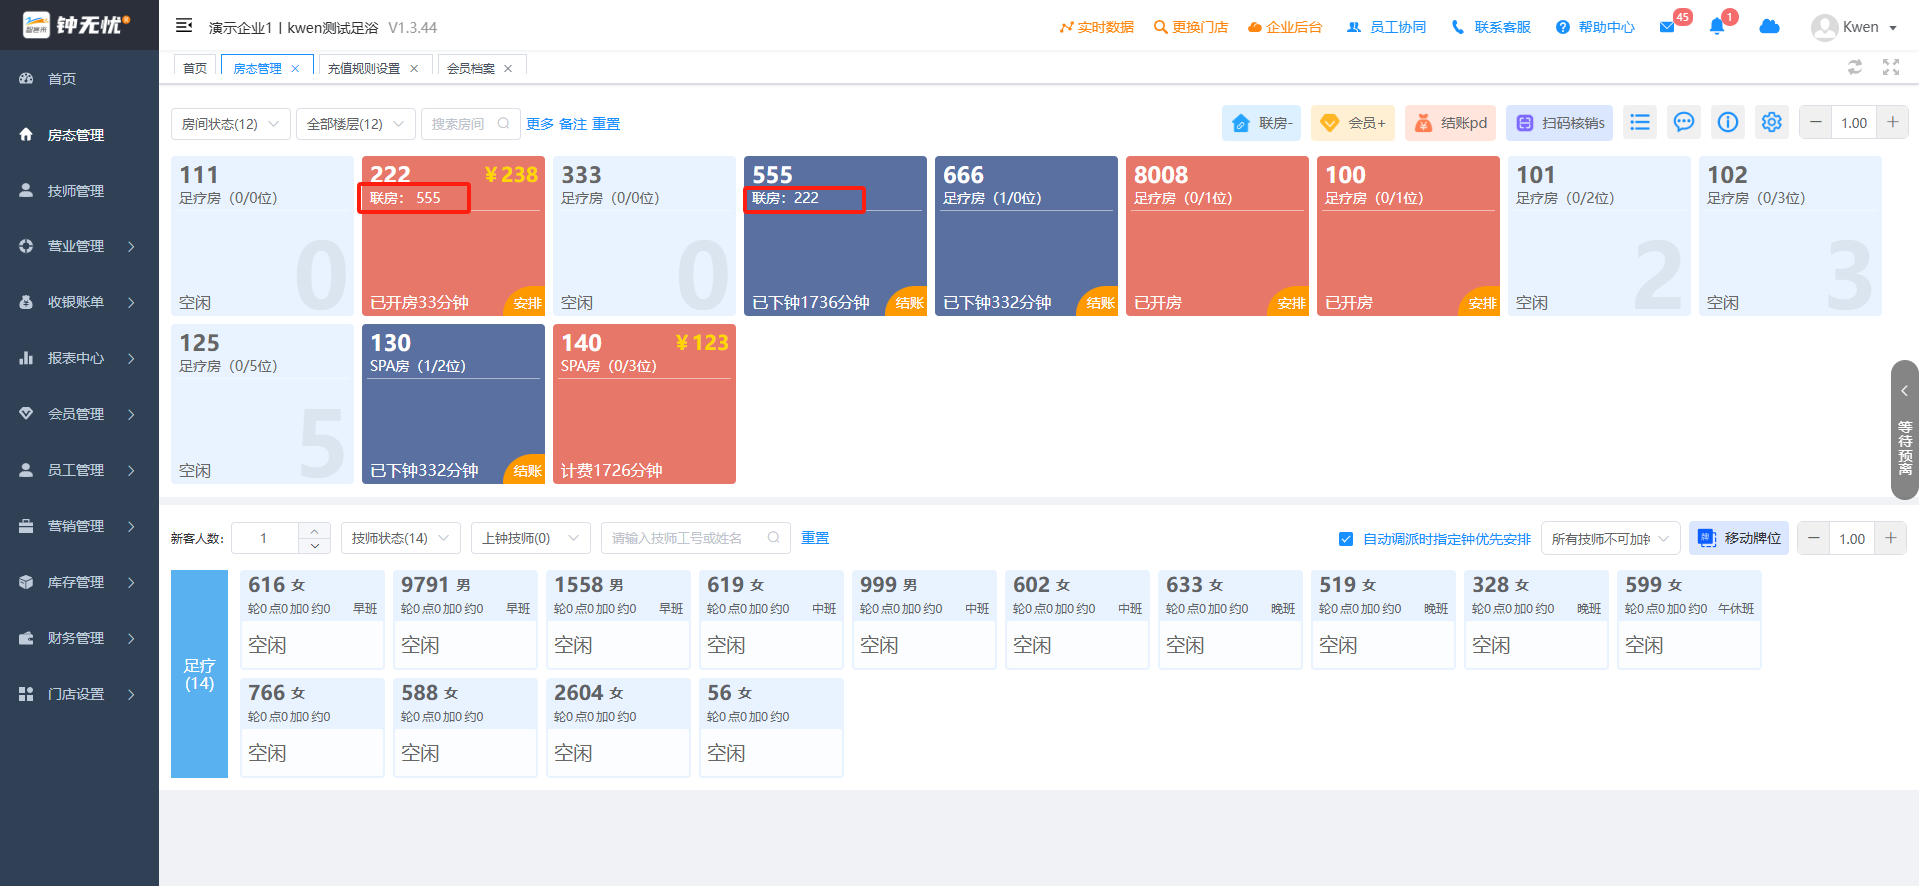The height and width of the screenshot is (886, 1919).
Task: Expand the 等待预离 side panel
Action: click(1904, 430)
